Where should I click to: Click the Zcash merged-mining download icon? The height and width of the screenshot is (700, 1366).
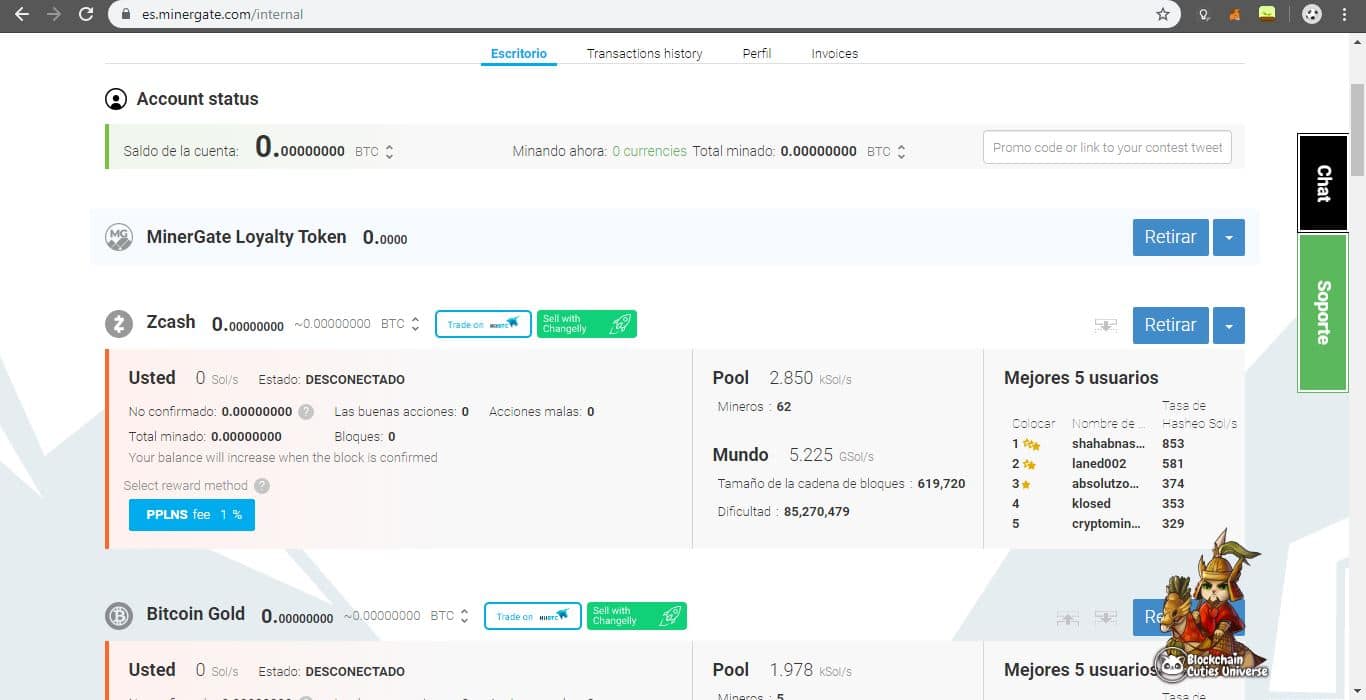pos(1105,325)
